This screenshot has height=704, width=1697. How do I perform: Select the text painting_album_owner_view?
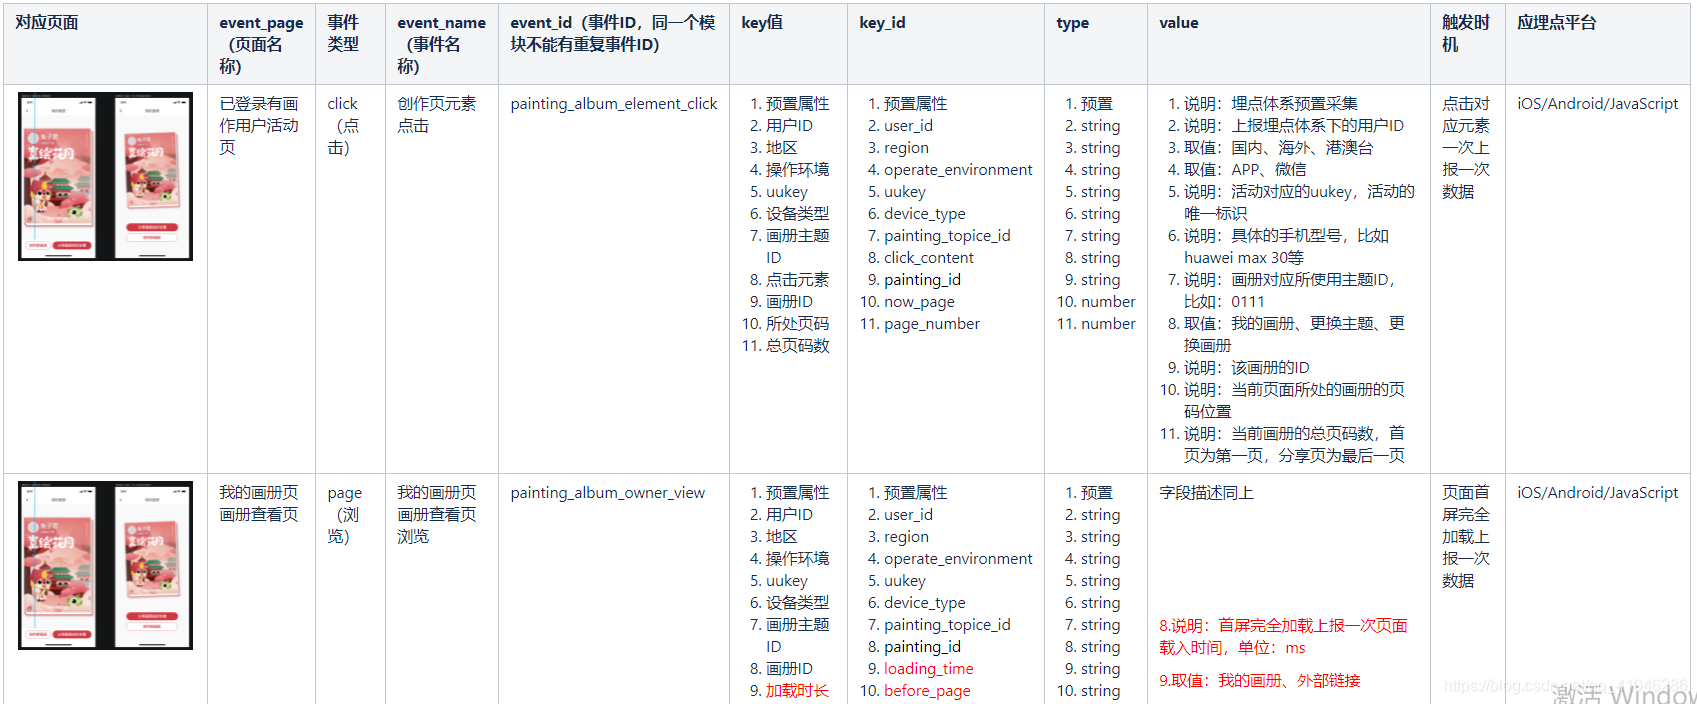[608, 493]
